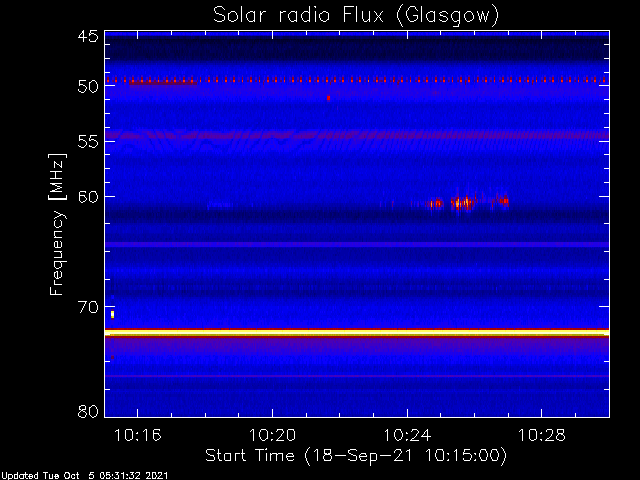The width and height of the screenshot is (640, 480).
Task: Click the 80 frequency tick label
Action: (88, 411)
